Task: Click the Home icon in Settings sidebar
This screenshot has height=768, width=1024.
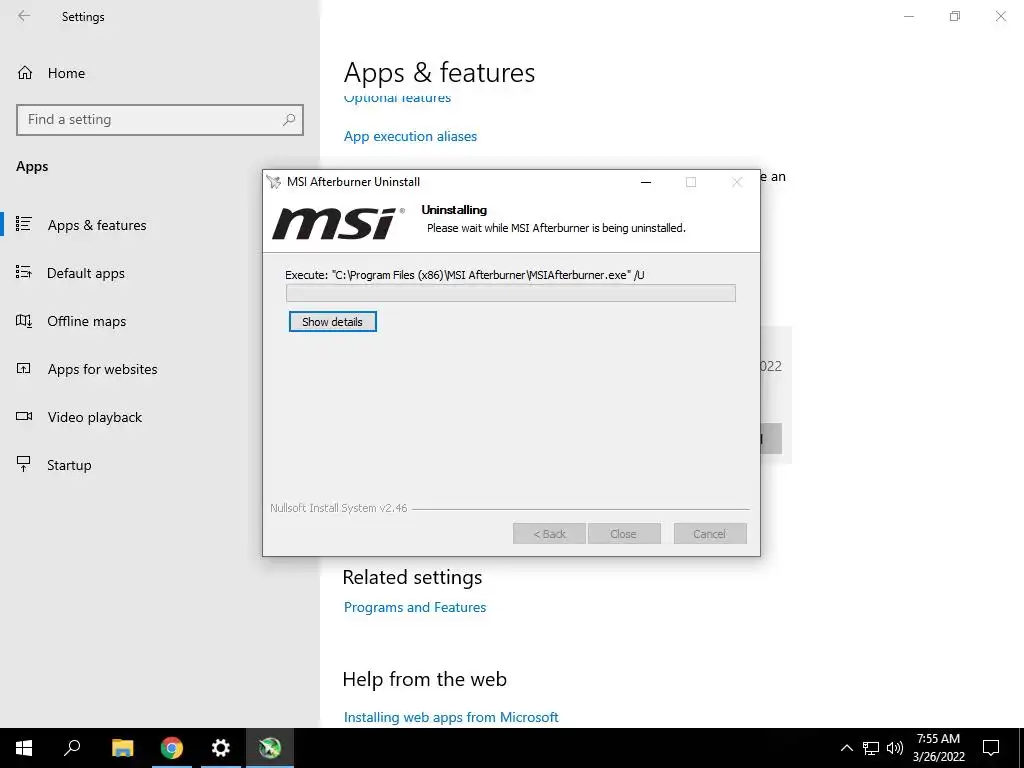Action: coord(25,72)
